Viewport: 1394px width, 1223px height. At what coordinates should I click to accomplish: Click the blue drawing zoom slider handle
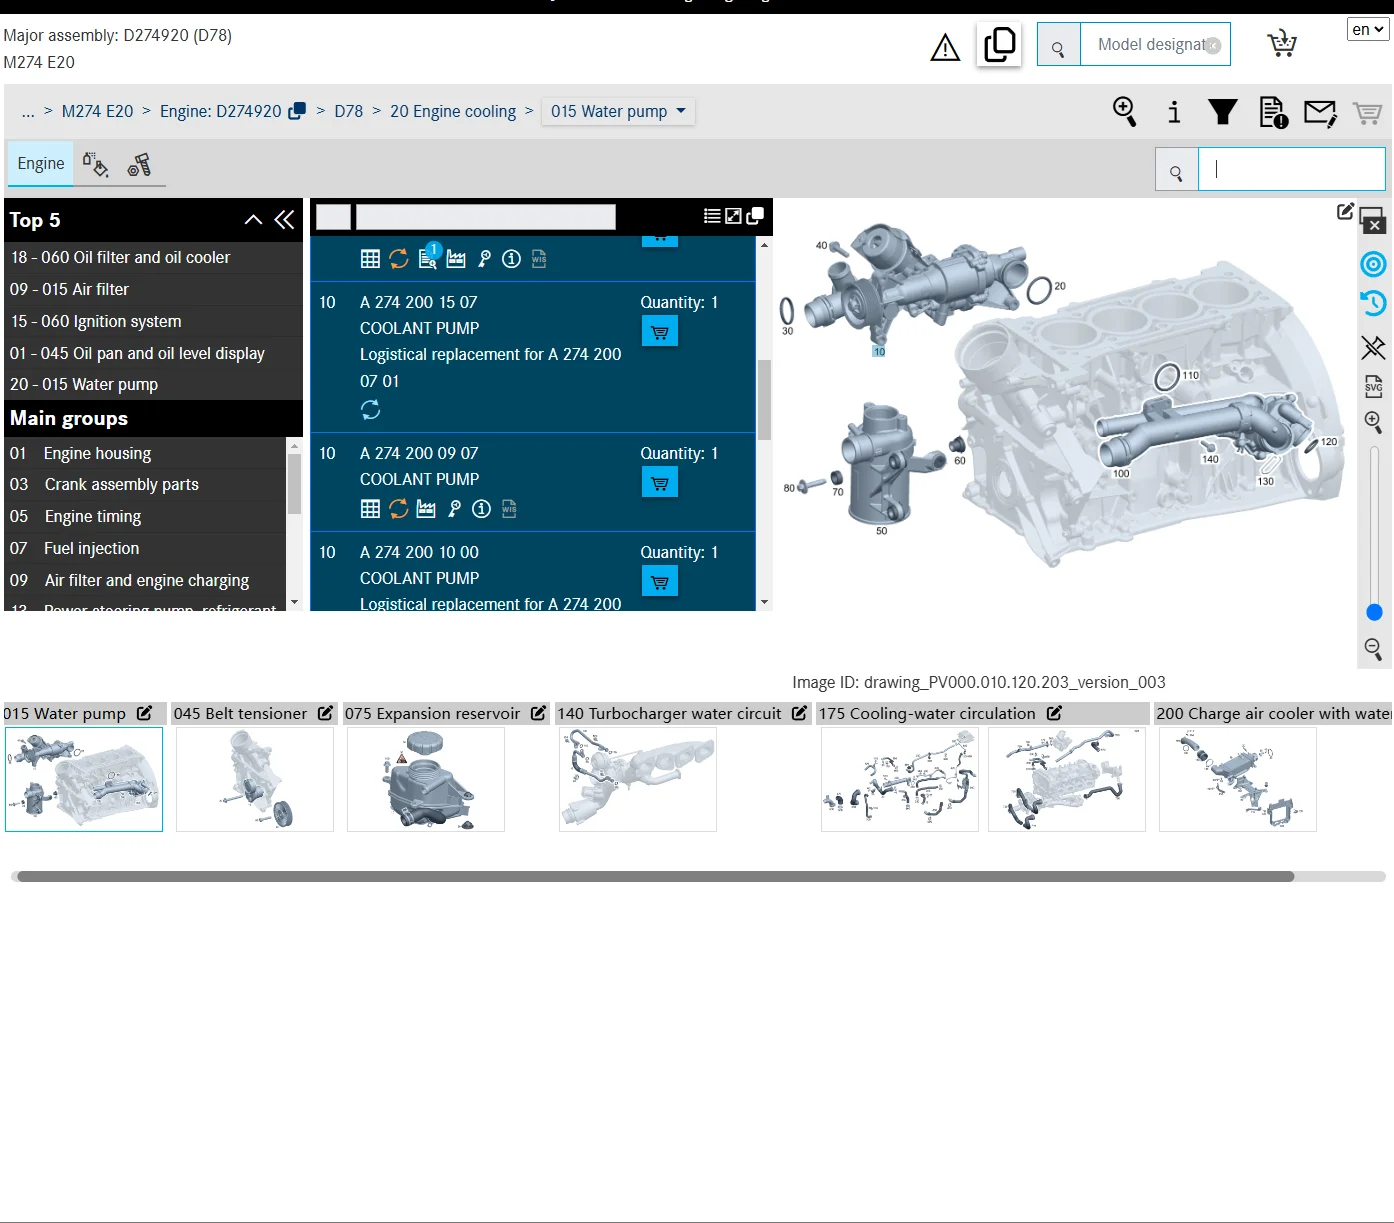1374,612
